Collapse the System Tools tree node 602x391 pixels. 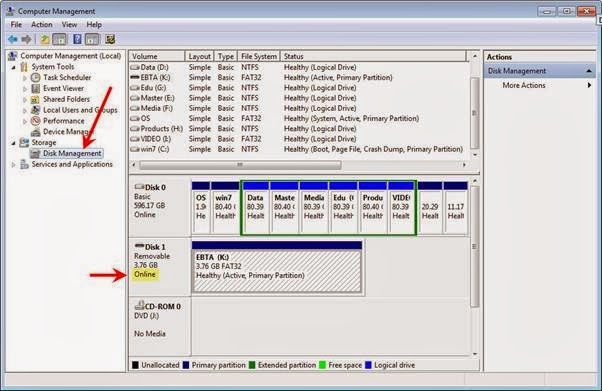14,67
